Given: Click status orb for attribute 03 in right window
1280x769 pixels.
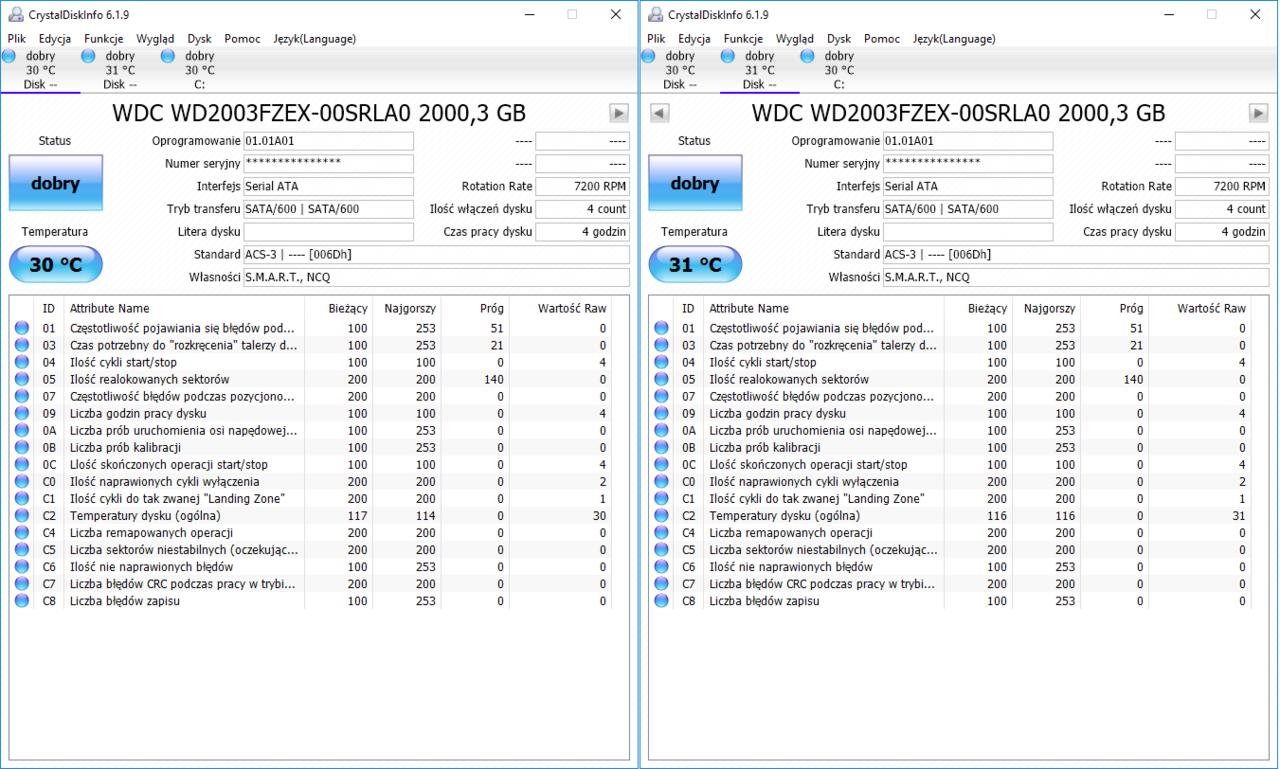Looking at the screenshot, I should pyautogui.click(x=661, y=345).
